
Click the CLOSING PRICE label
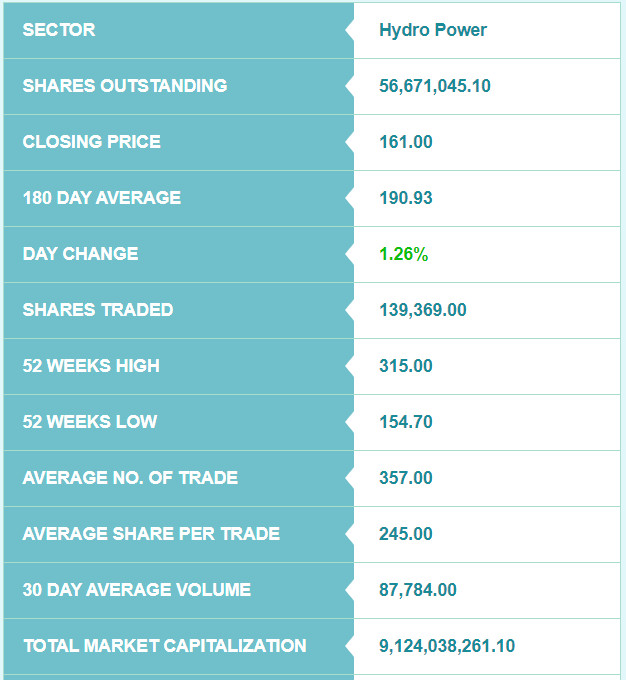92,142
